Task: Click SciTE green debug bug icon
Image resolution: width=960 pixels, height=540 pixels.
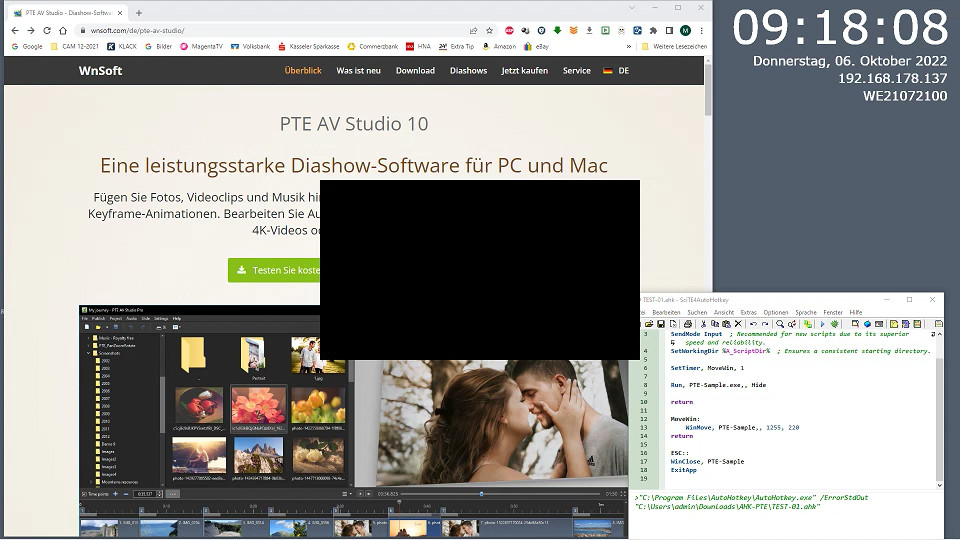Action: (x=834, y=324)
